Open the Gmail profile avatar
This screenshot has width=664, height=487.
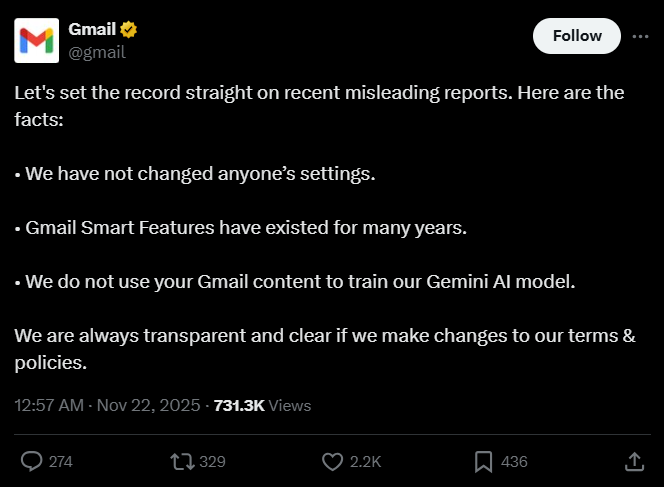[36, 40]
